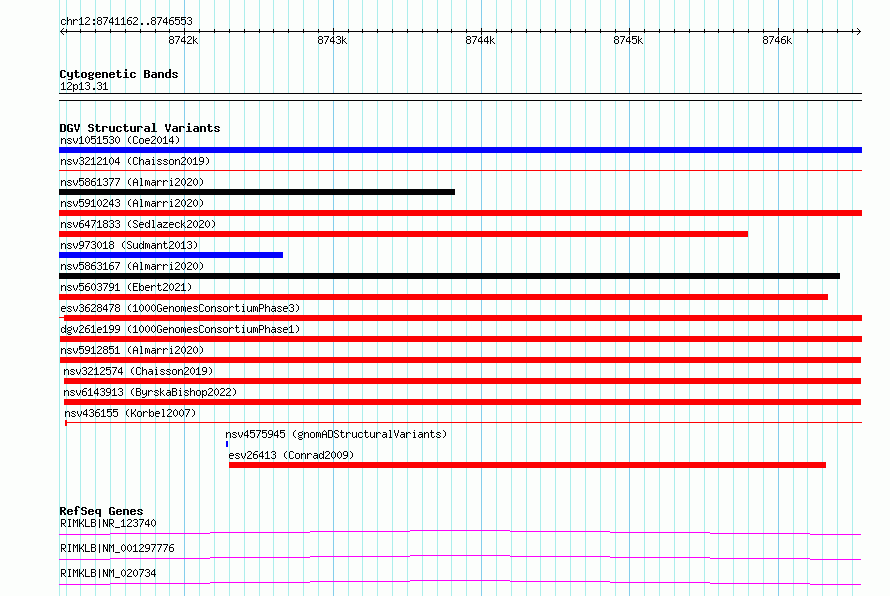Viewport: 890px width, 596px height.
Task: Open the nsv1051530 (Coe2014) label
Action: point(120,140)
